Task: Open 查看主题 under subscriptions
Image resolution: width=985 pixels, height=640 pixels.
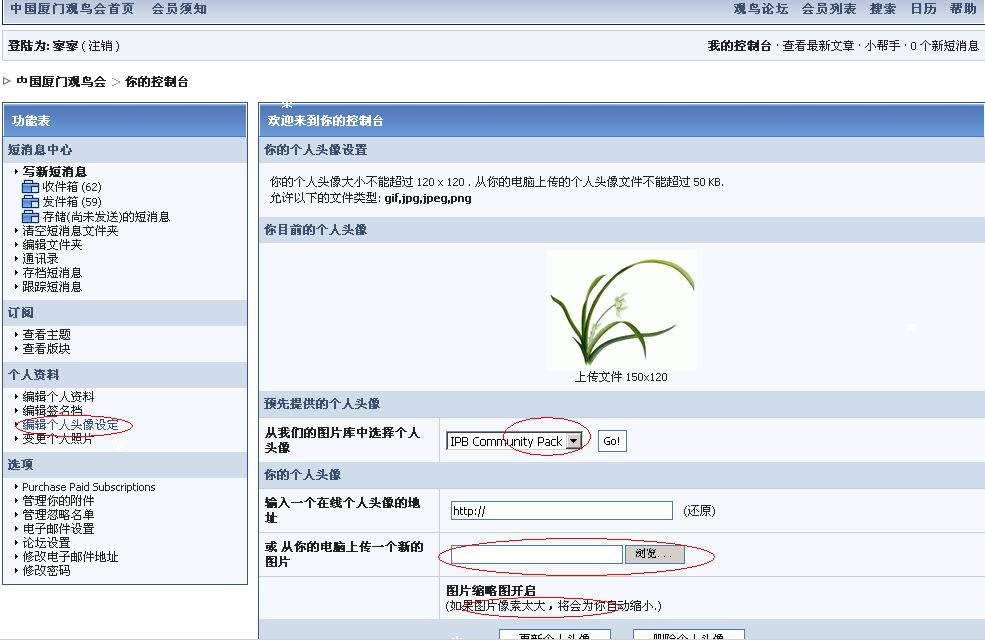Action: [46, 335]
